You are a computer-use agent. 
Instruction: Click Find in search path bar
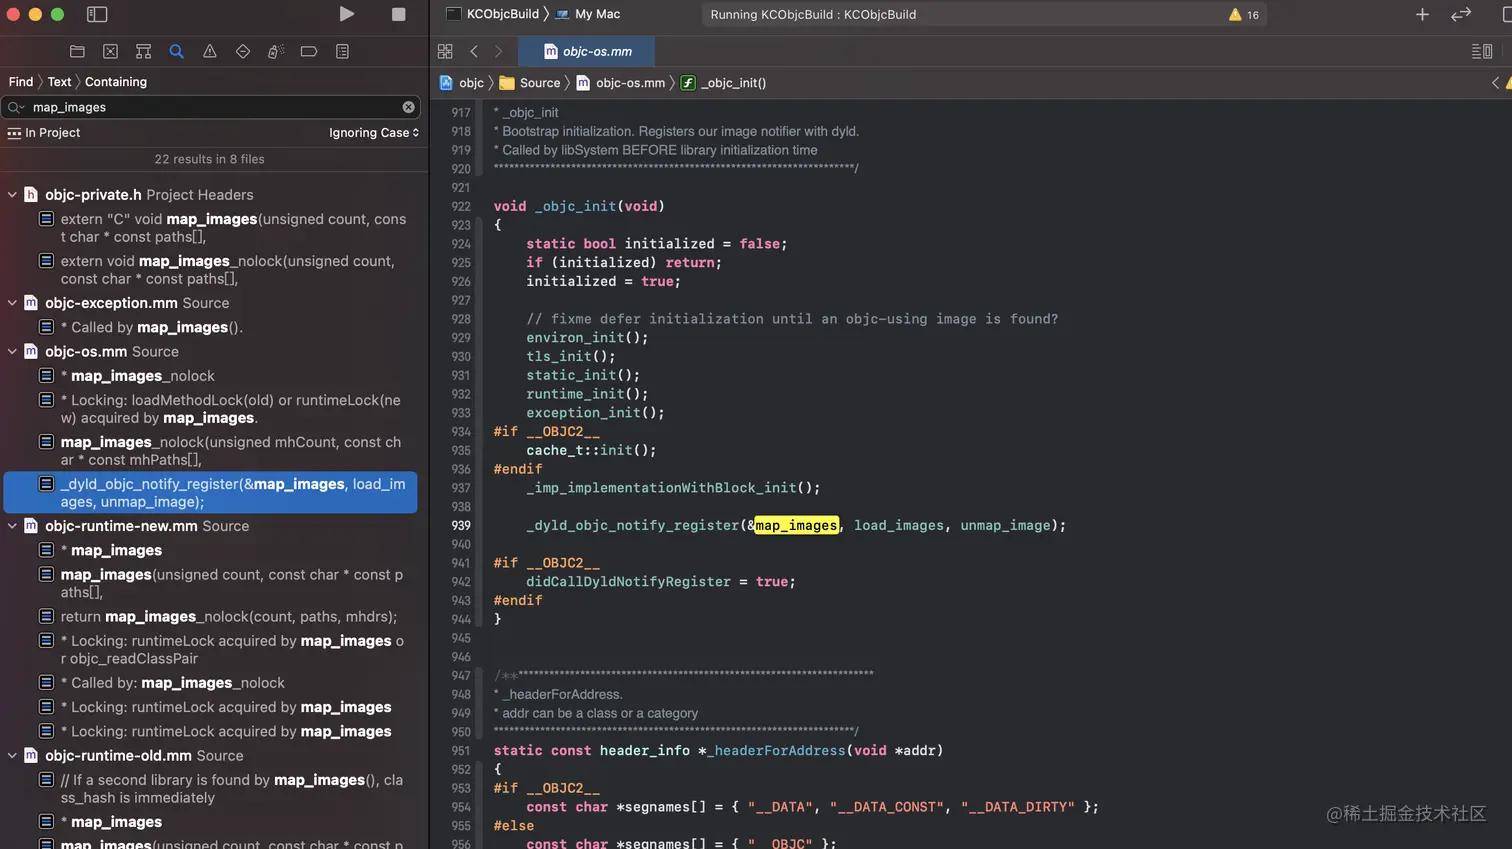21,82
